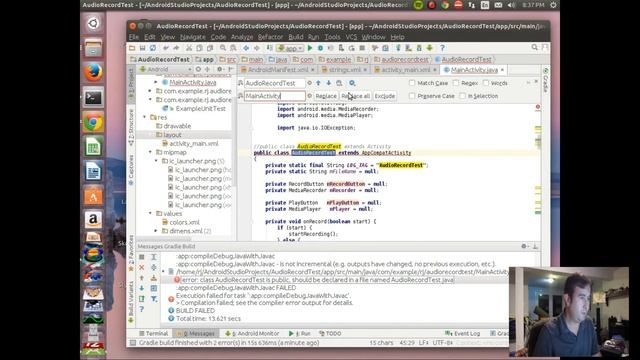Open Firefox from the Ubuntu launcher
640x360 pixels.
coord(93,73)
